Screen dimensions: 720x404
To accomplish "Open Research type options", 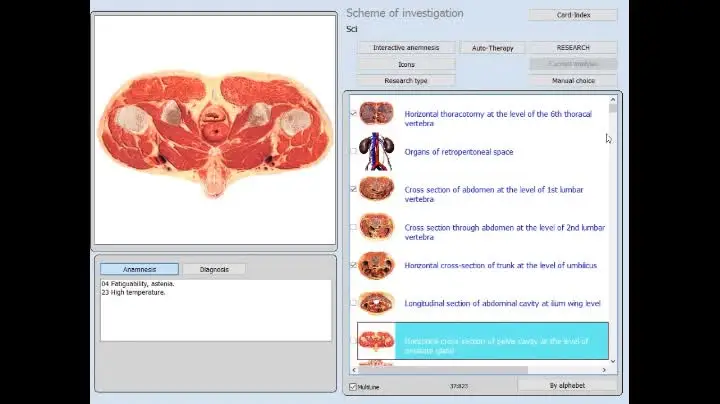I will (406, 81).
